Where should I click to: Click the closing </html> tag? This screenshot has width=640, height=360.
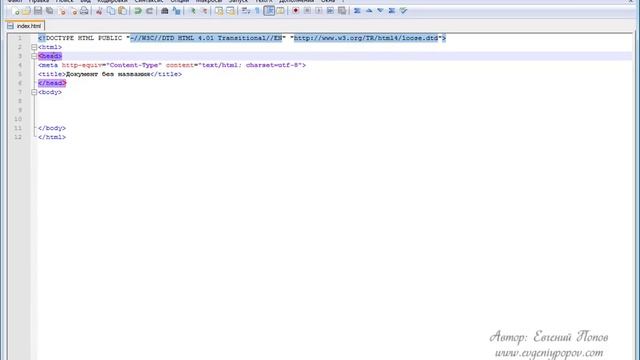pyautogui.click(x=52, y=137)
